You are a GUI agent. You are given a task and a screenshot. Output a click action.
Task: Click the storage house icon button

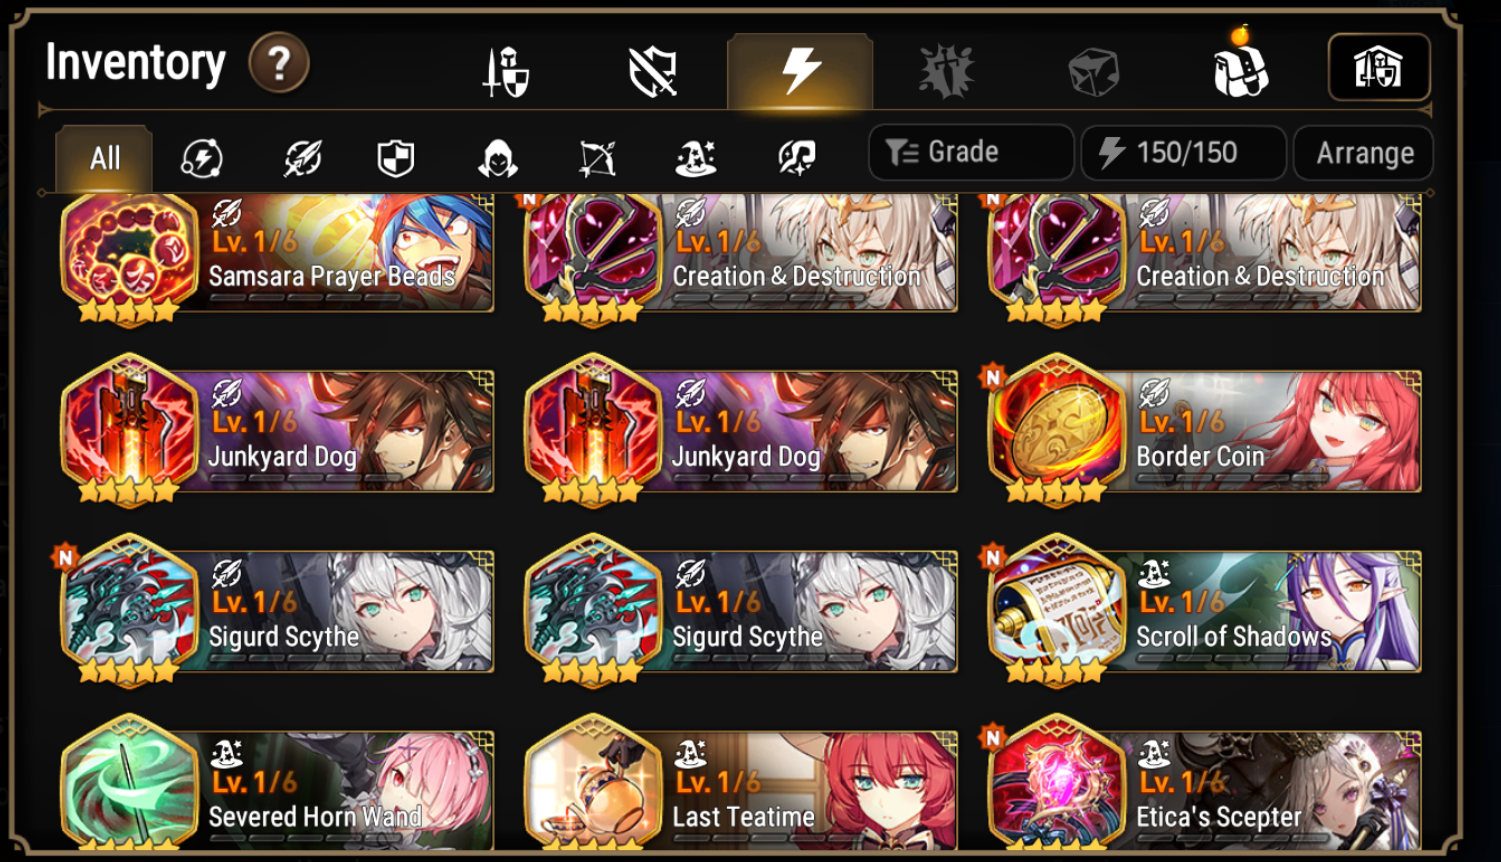tap(1379, 68)
